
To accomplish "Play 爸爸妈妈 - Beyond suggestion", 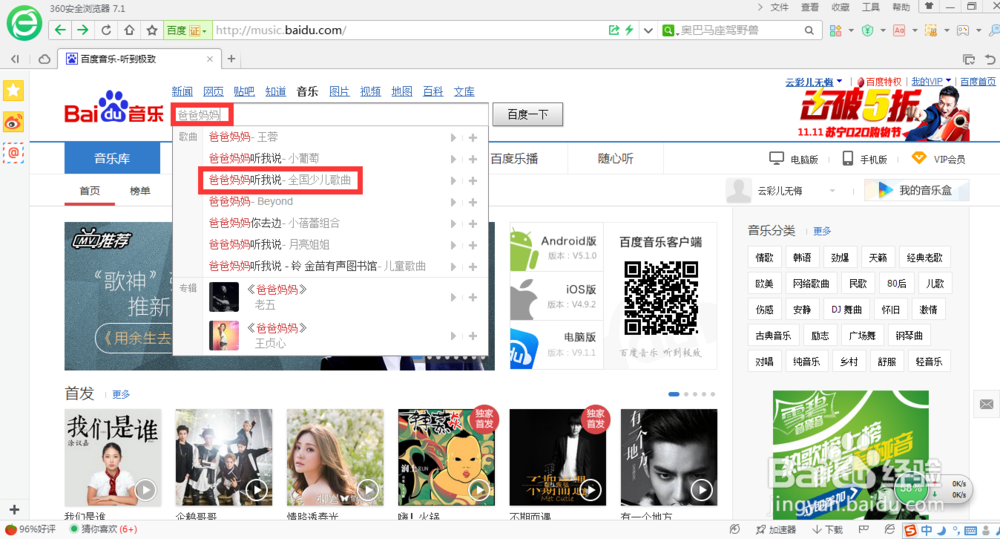I will click(453, 202).
